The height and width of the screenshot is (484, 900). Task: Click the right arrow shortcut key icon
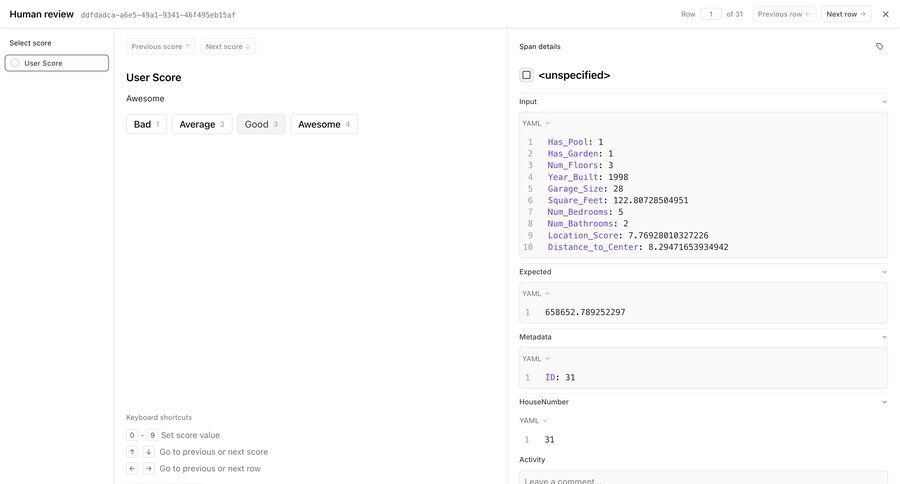click(x=148, y=468)
